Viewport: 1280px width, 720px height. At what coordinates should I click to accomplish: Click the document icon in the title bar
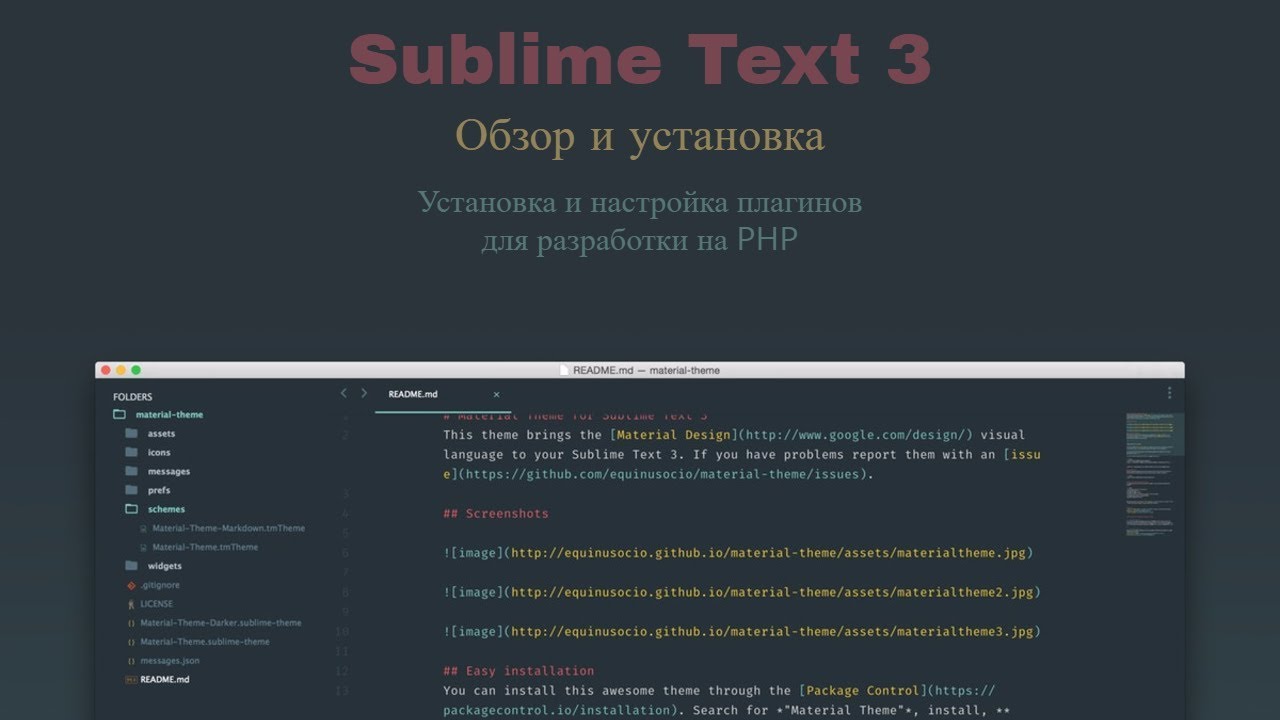564,370
